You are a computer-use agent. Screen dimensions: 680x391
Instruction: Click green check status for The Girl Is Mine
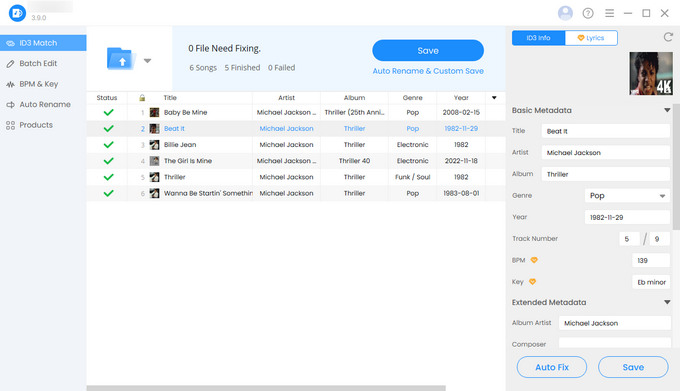click(x=108, y=161)
